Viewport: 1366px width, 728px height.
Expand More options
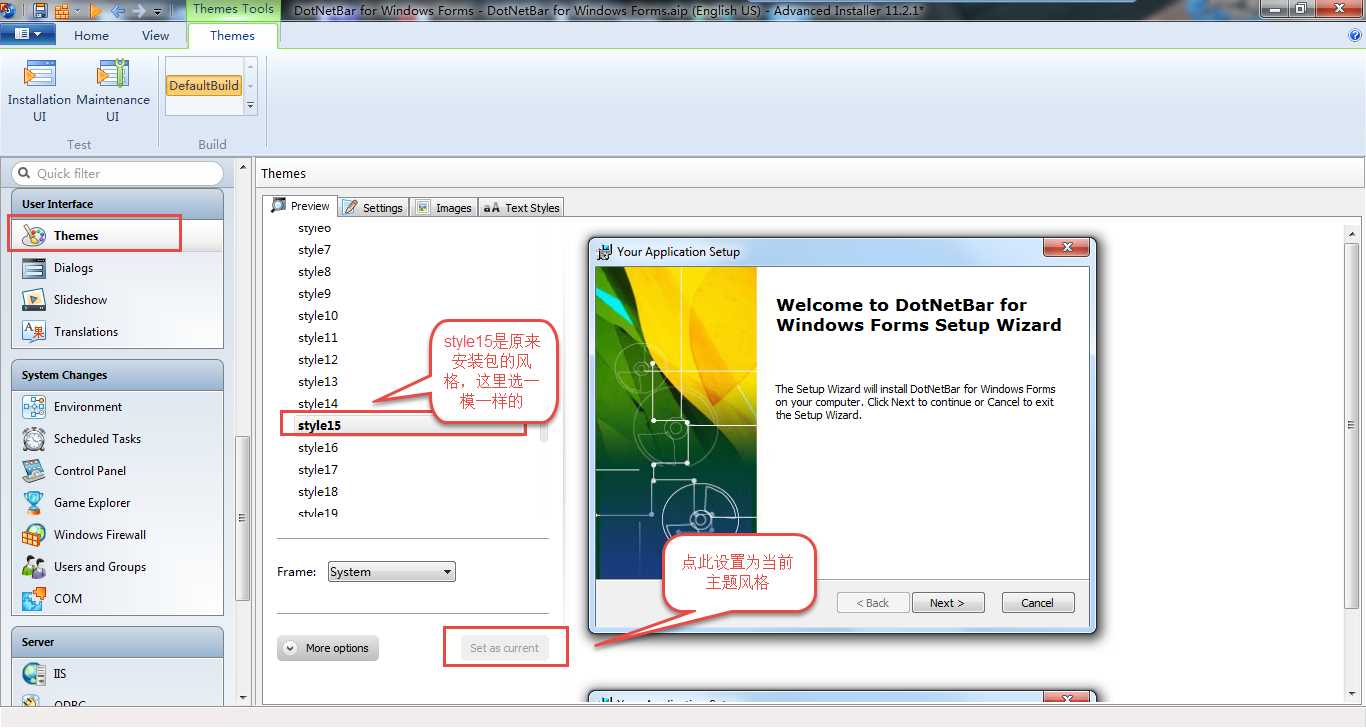pos(328,648)
